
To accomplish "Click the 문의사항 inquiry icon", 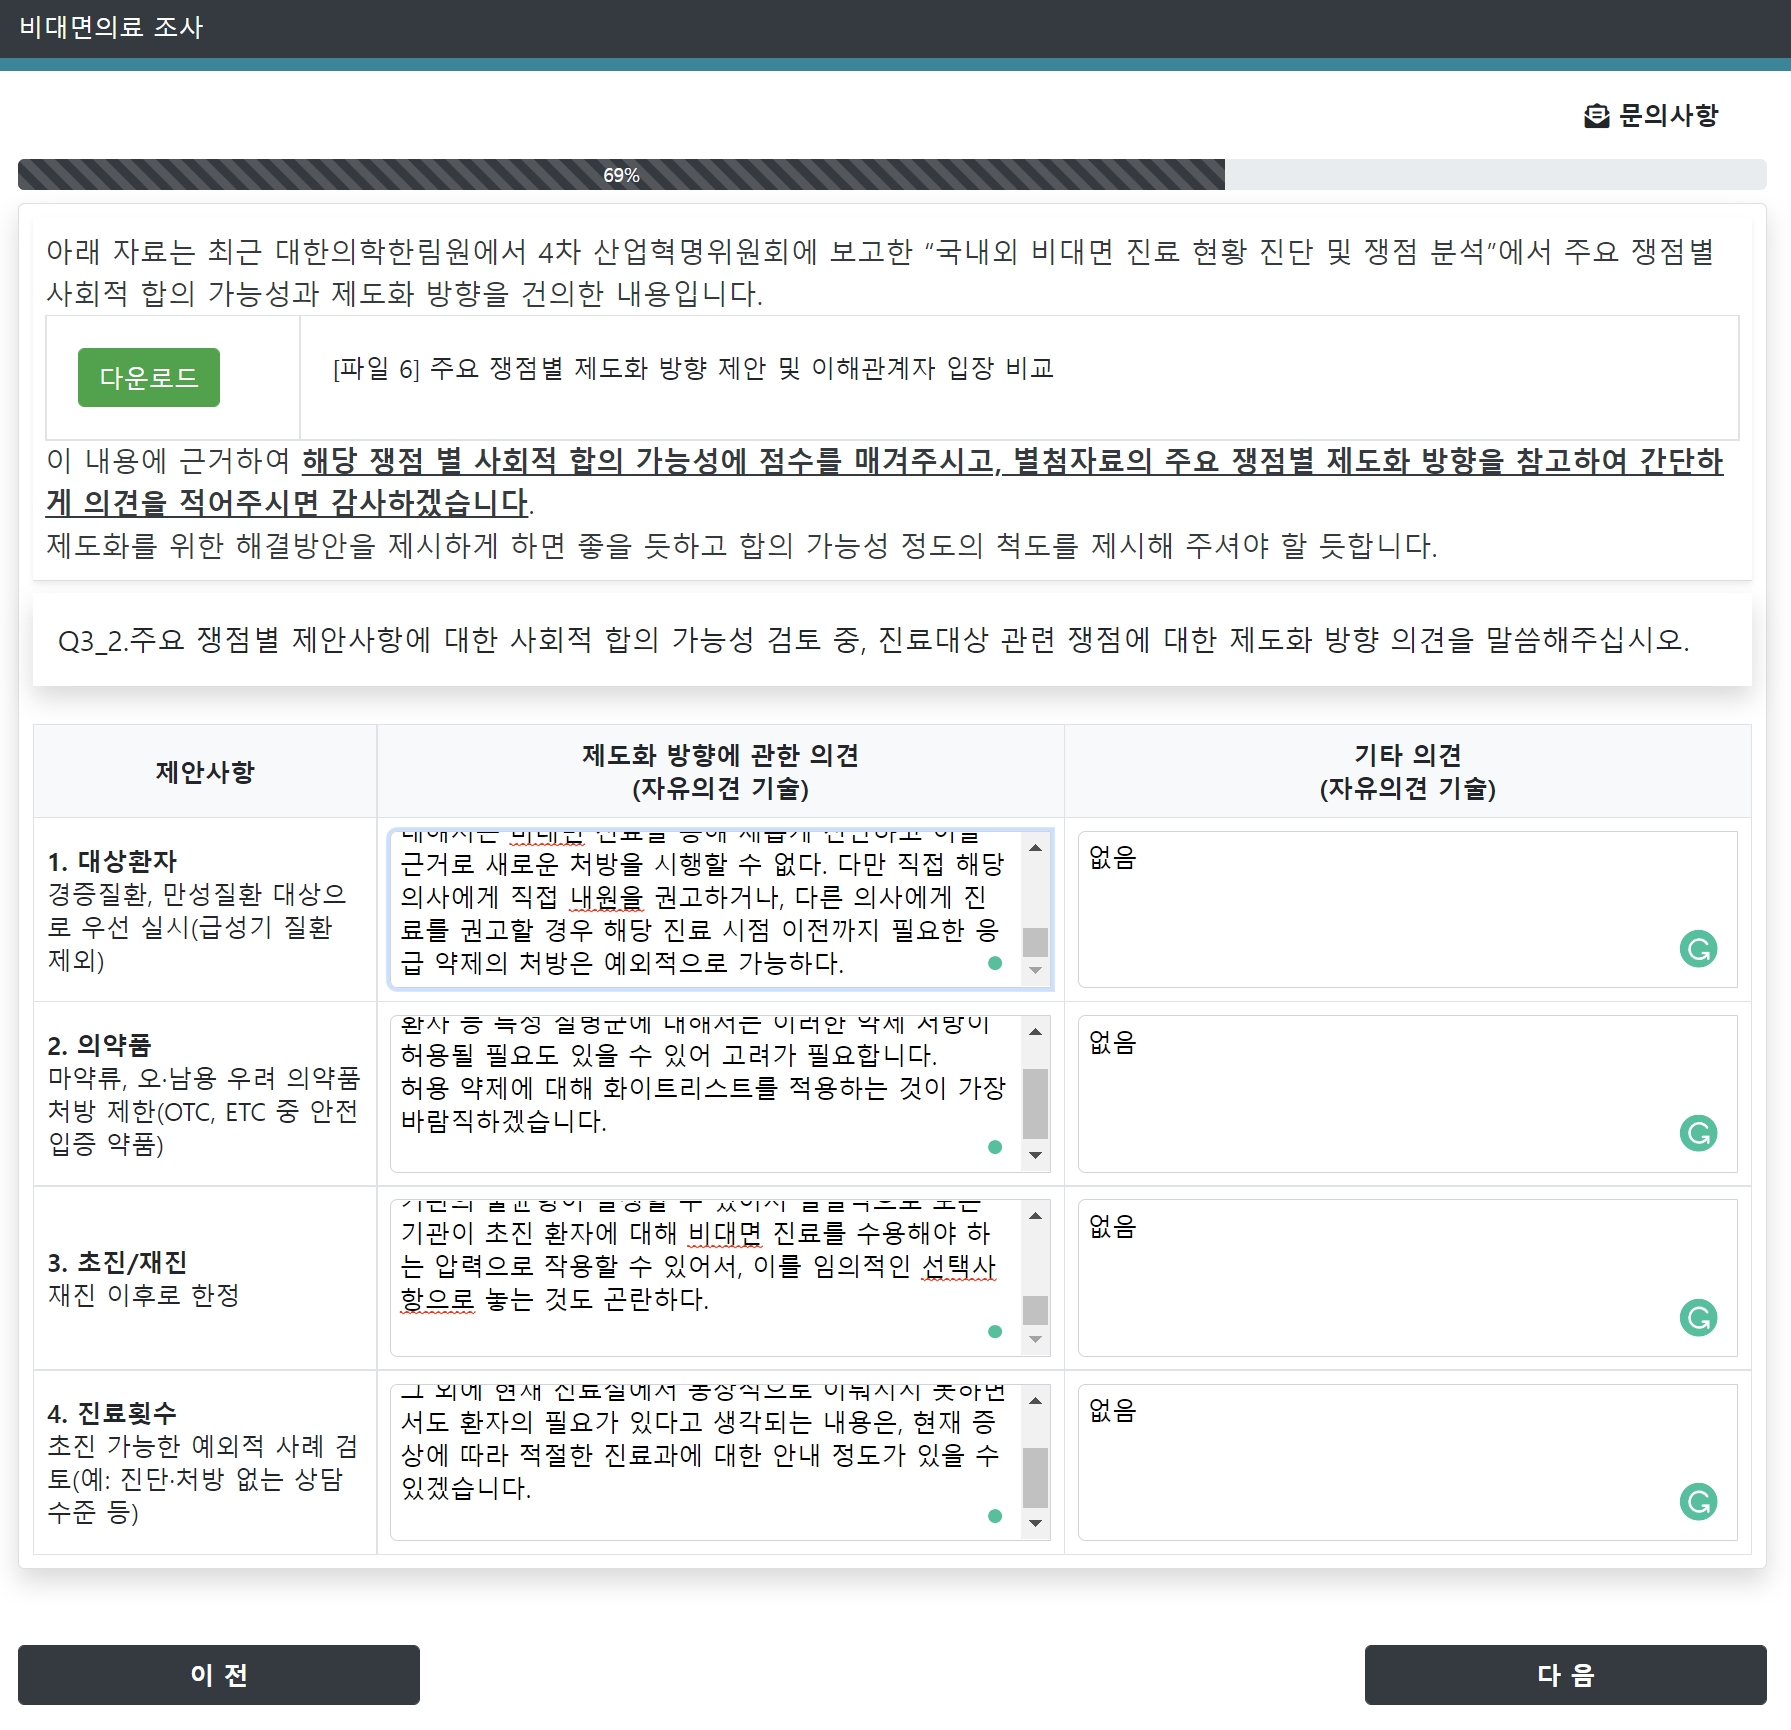I will pyautogui.click(x=1596, y=116).
